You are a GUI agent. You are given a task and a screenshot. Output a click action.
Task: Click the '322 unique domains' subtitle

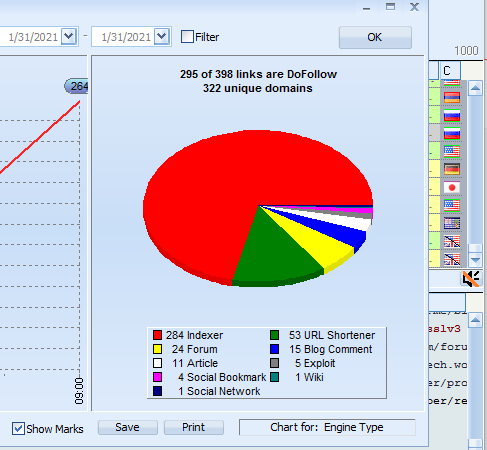[258, 88]
